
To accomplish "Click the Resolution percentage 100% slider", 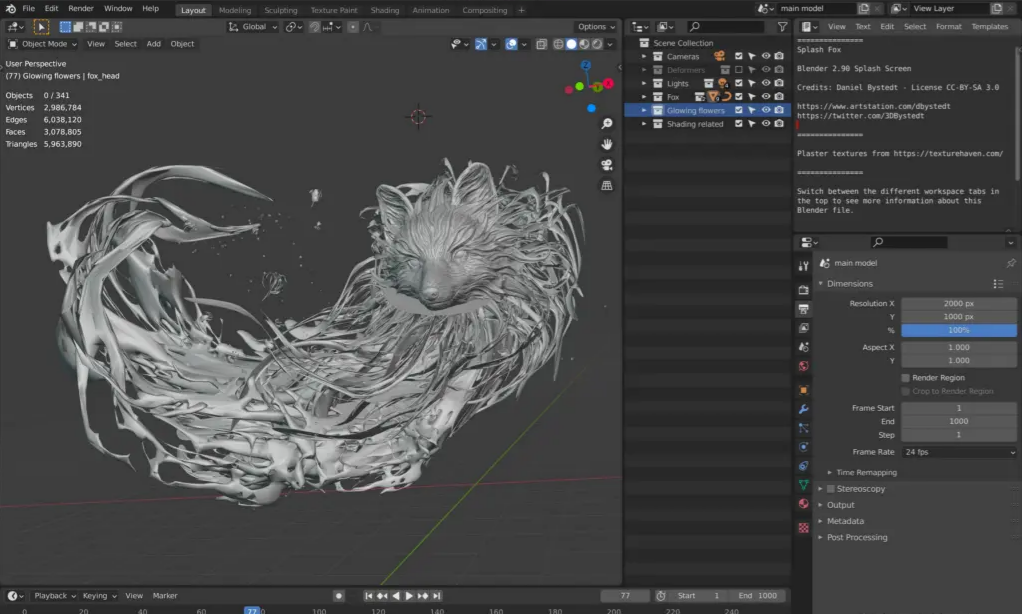I will click(x=959, y=330).
